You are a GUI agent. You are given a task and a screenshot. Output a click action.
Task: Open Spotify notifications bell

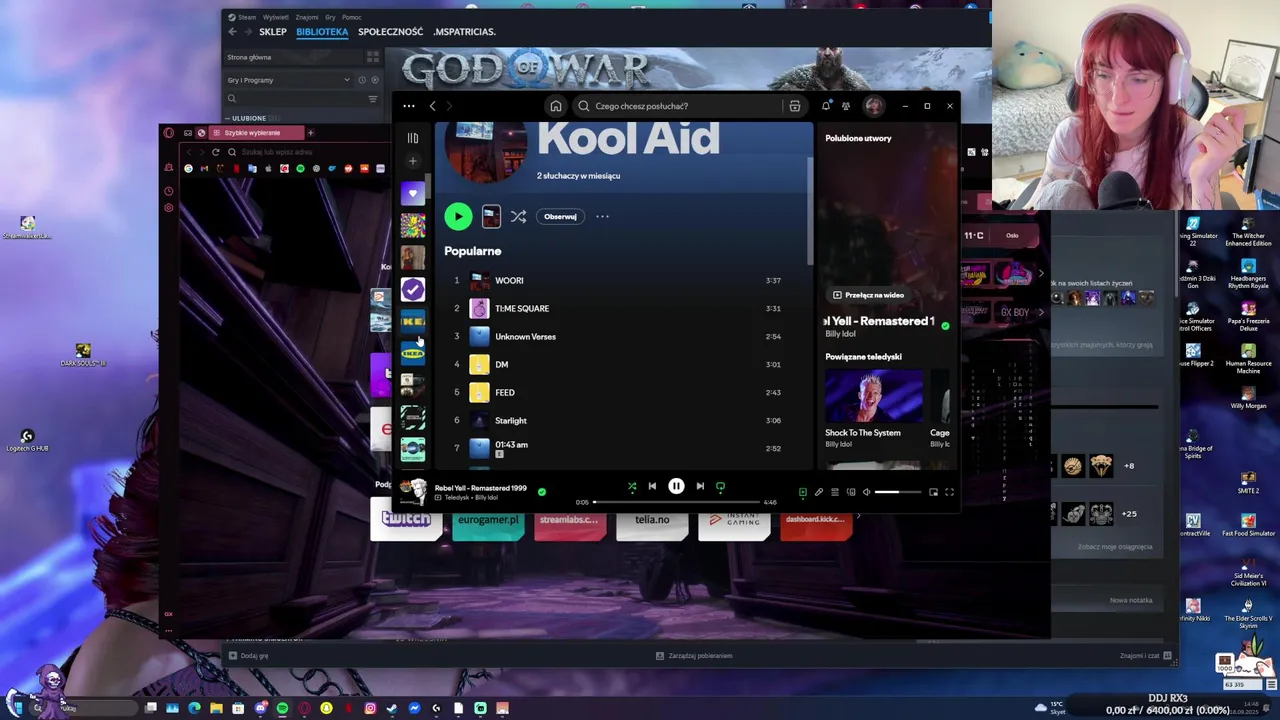click(x=826, y=106)
